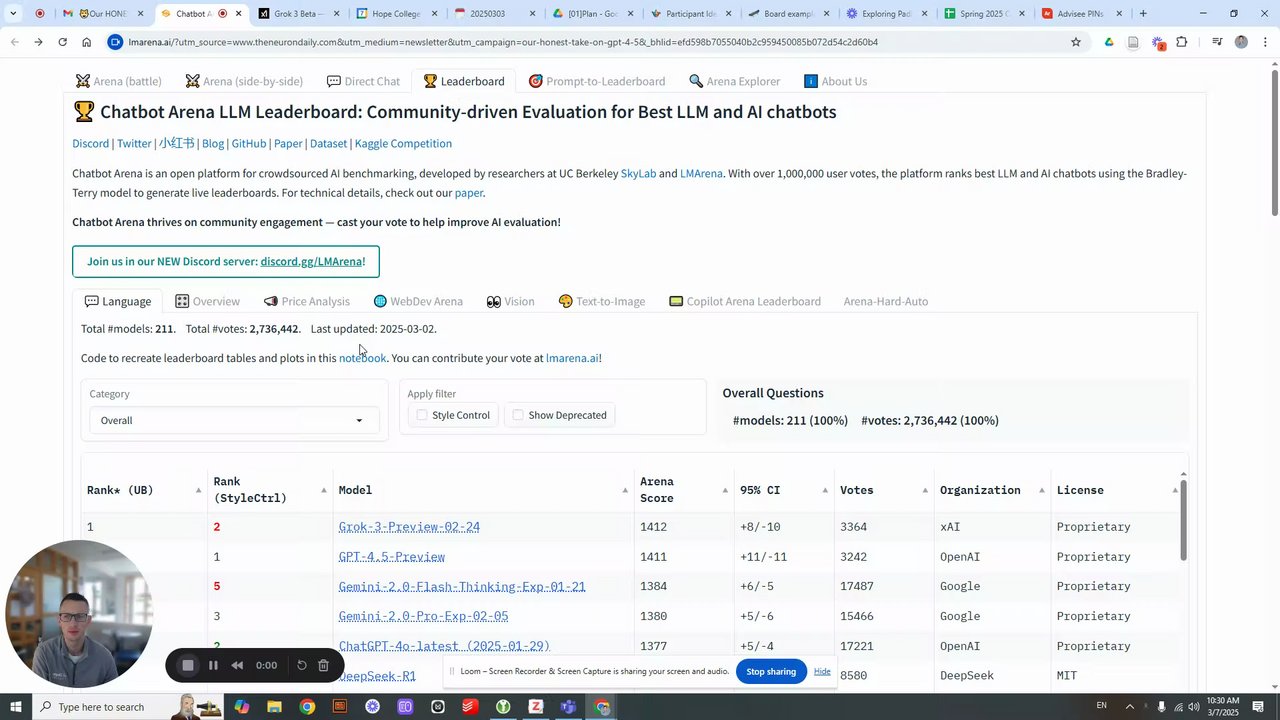Select the Vision leaderboard tab
The image size is (1280, 720).
(510, 301)
